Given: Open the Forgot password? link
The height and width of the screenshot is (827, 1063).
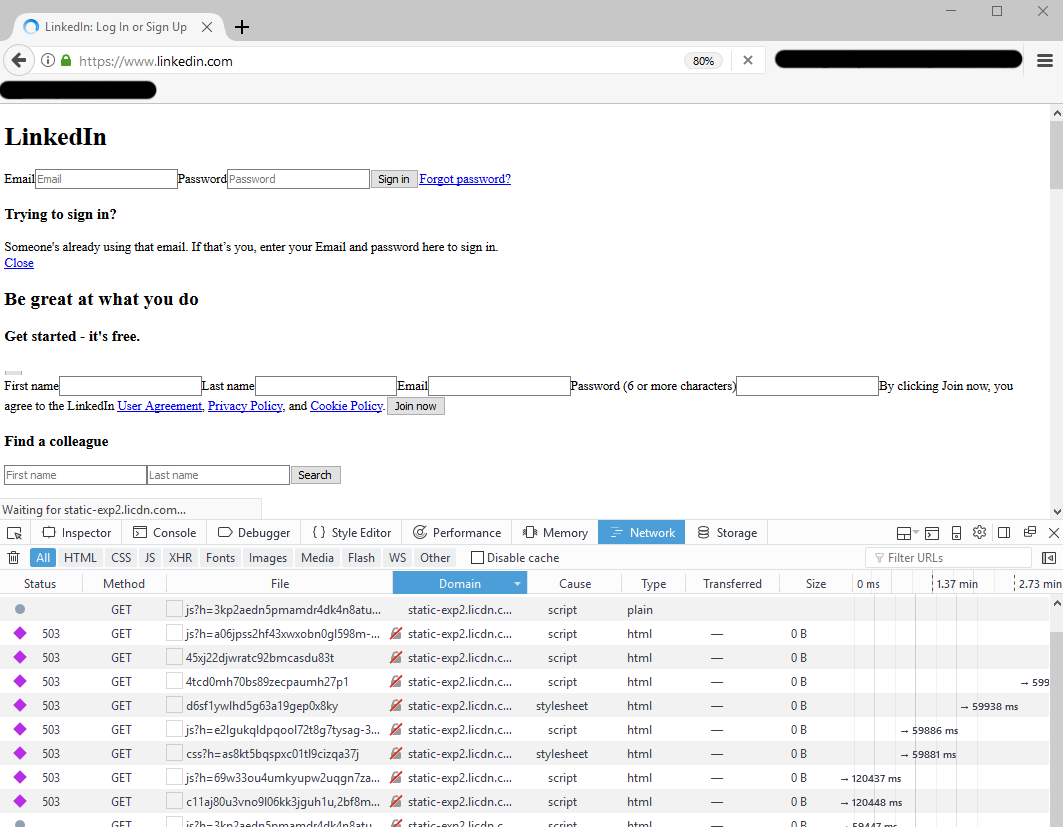Looking at the screenshot, I should click(x=465, y=179).
